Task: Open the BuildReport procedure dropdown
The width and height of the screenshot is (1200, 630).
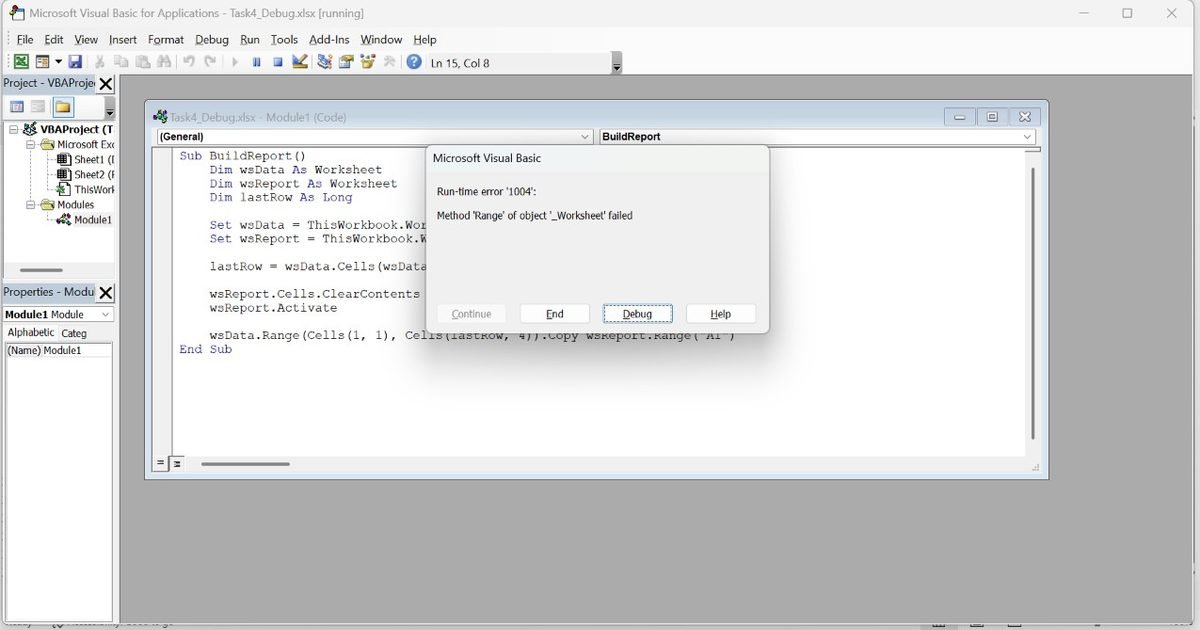Action: pyautogui.click(x=817, y=137)
